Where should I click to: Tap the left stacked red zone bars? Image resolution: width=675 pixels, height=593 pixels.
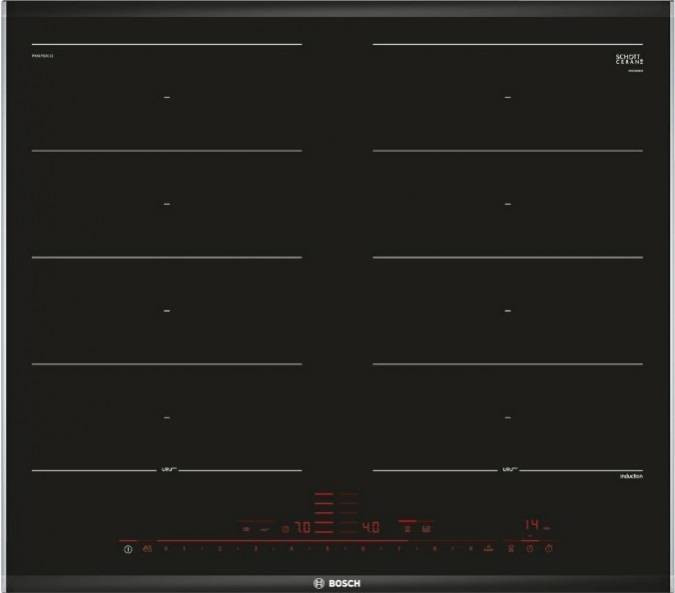coord(326,510)
